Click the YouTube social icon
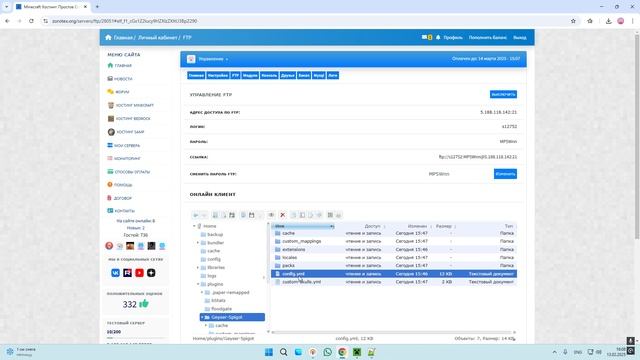This screenshot has height=360, width=640. click(x=139, y=273)
